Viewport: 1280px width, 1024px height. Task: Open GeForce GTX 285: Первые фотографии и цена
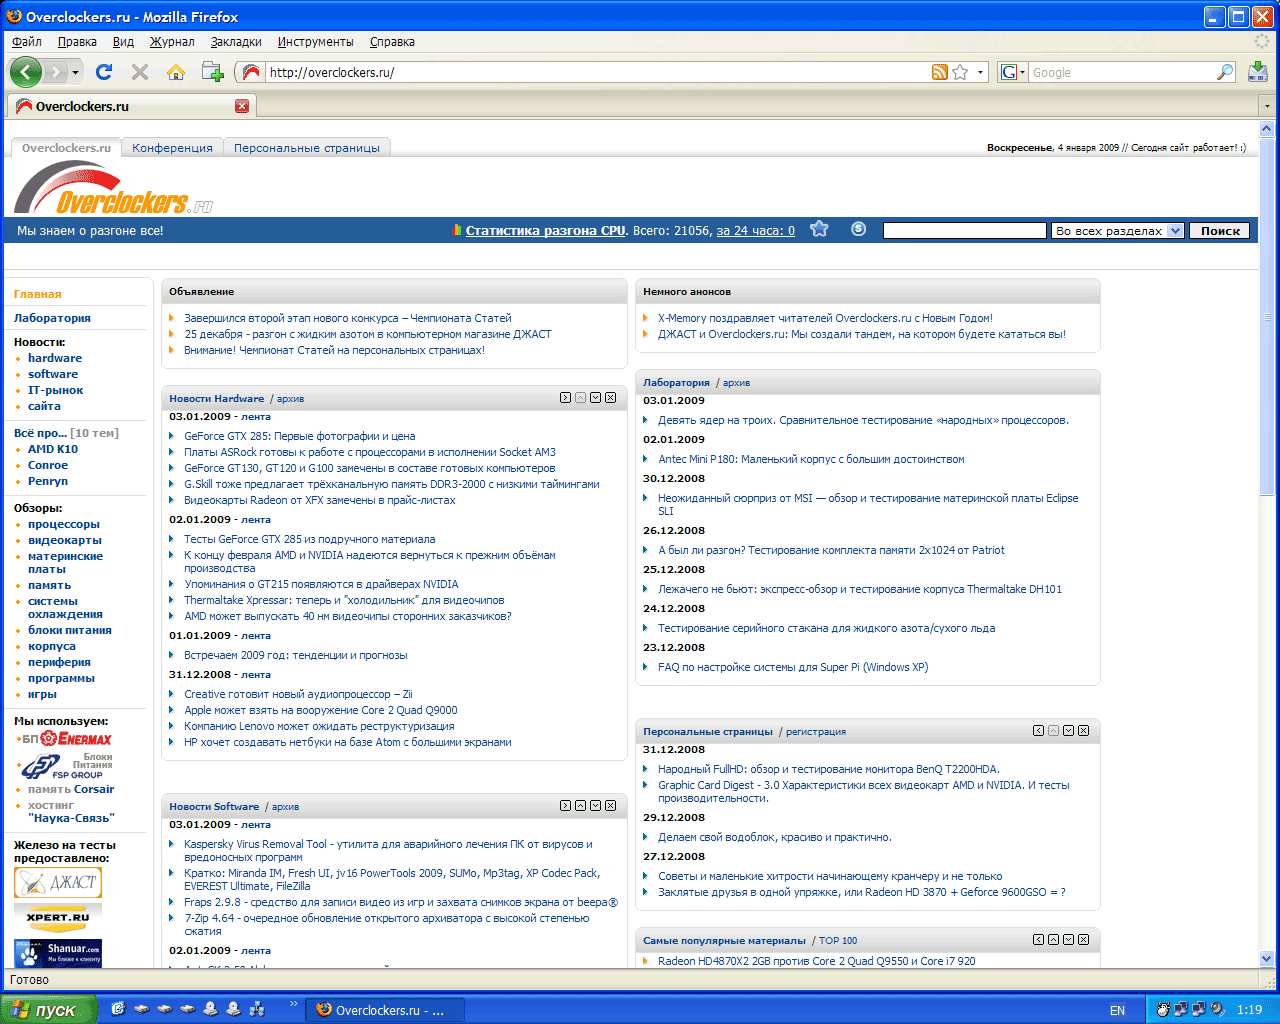pos(299,436)
